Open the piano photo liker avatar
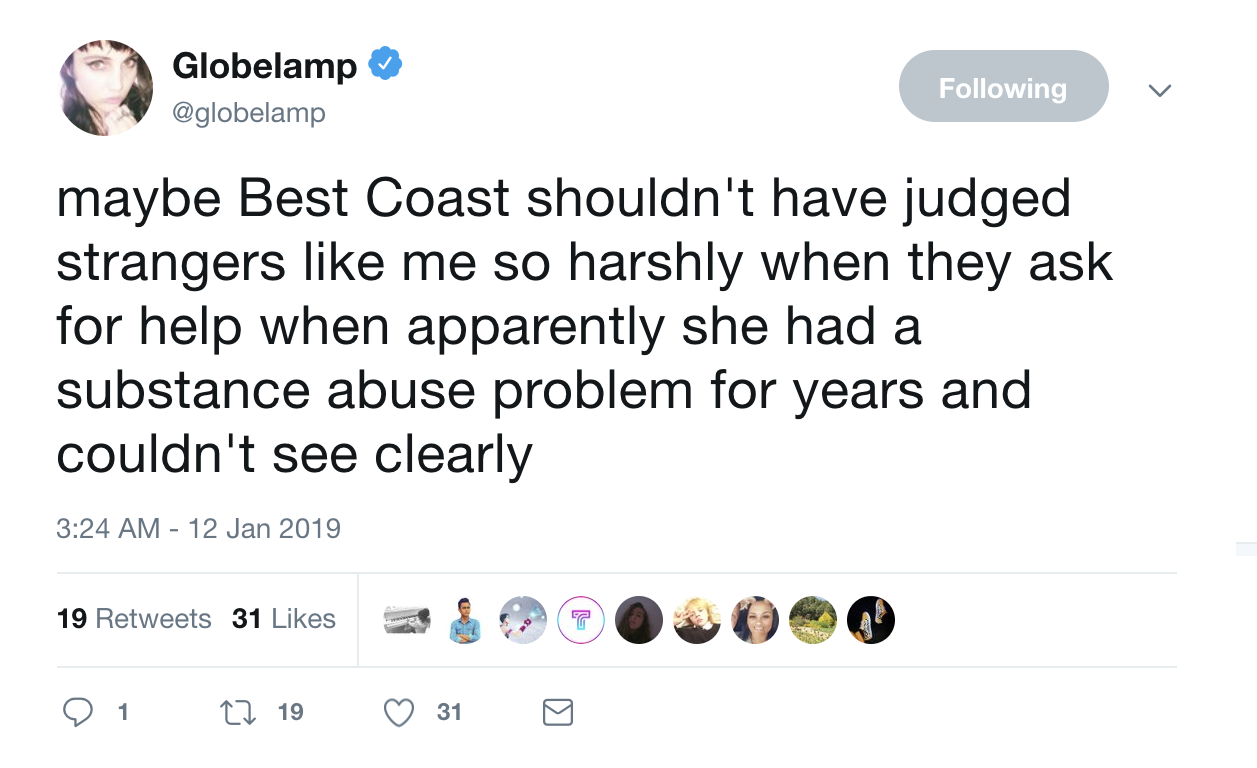The image size is (1257, 768). (408, 620)
